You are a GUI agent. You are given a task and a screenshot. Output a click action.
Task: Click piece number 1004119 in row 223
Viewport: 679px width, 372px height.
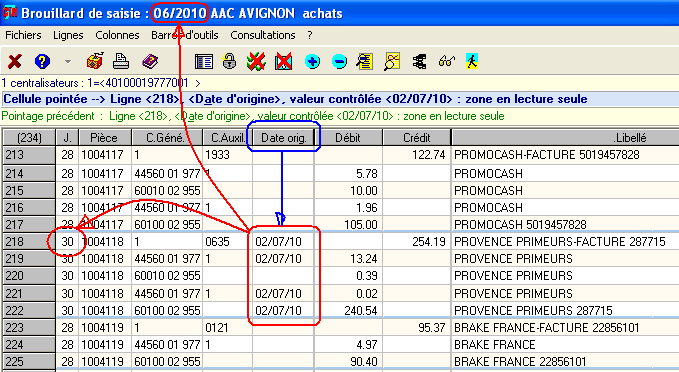pyautogui.click(x=102, y=327)
